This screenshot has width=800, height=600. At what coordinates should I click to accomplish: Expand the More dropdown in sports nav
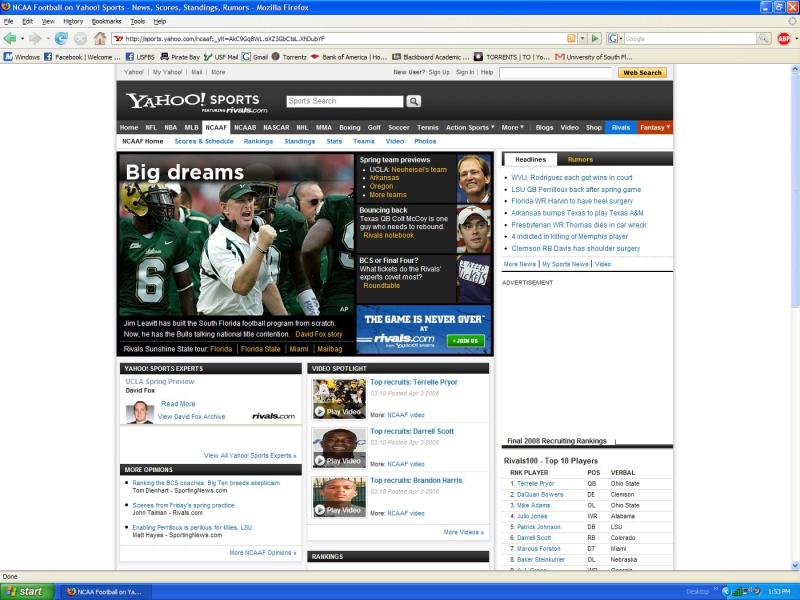pos(513,128)
